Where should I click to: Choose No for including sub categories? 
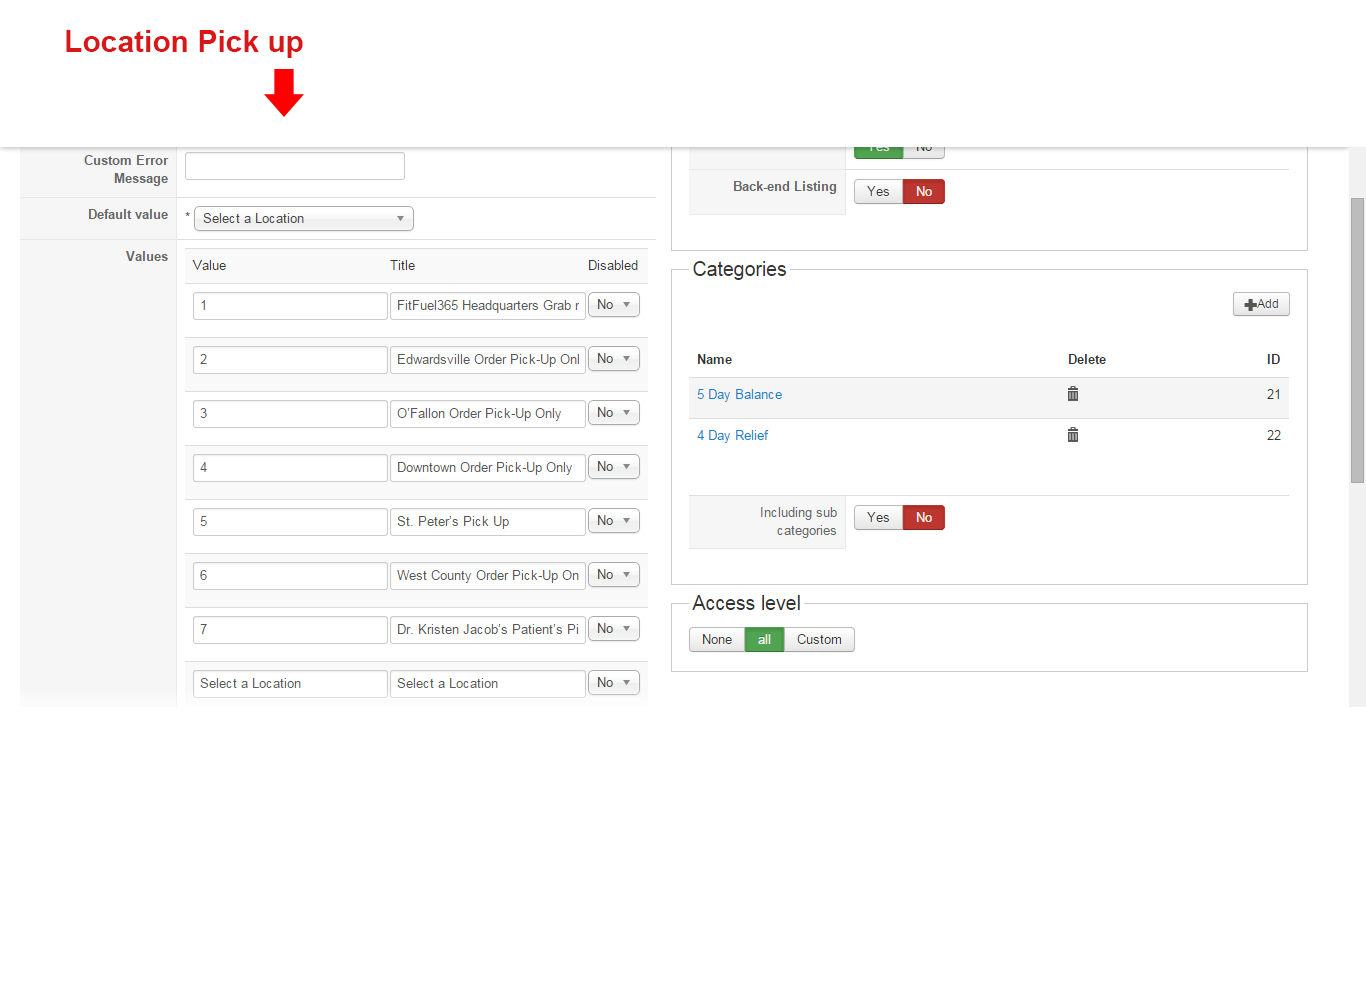pos(924,518)
